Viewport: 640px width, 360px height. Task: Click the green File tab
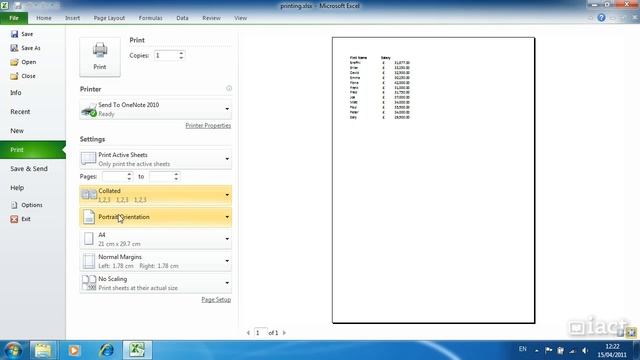[14, 18]
